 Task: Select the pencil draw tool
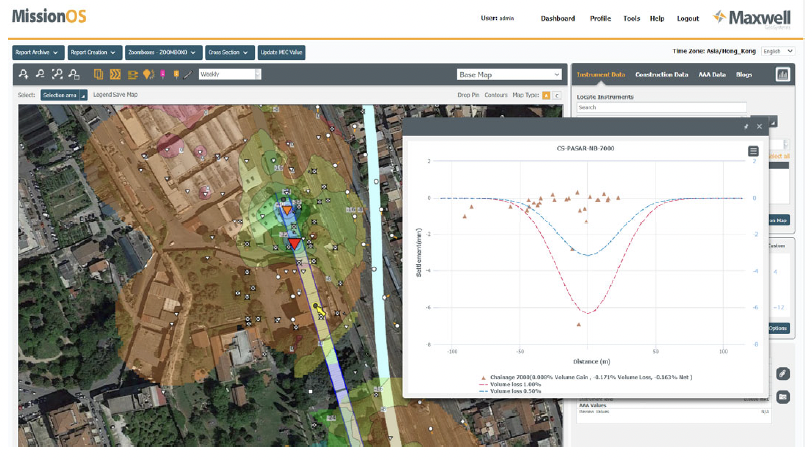pos(188,75)
